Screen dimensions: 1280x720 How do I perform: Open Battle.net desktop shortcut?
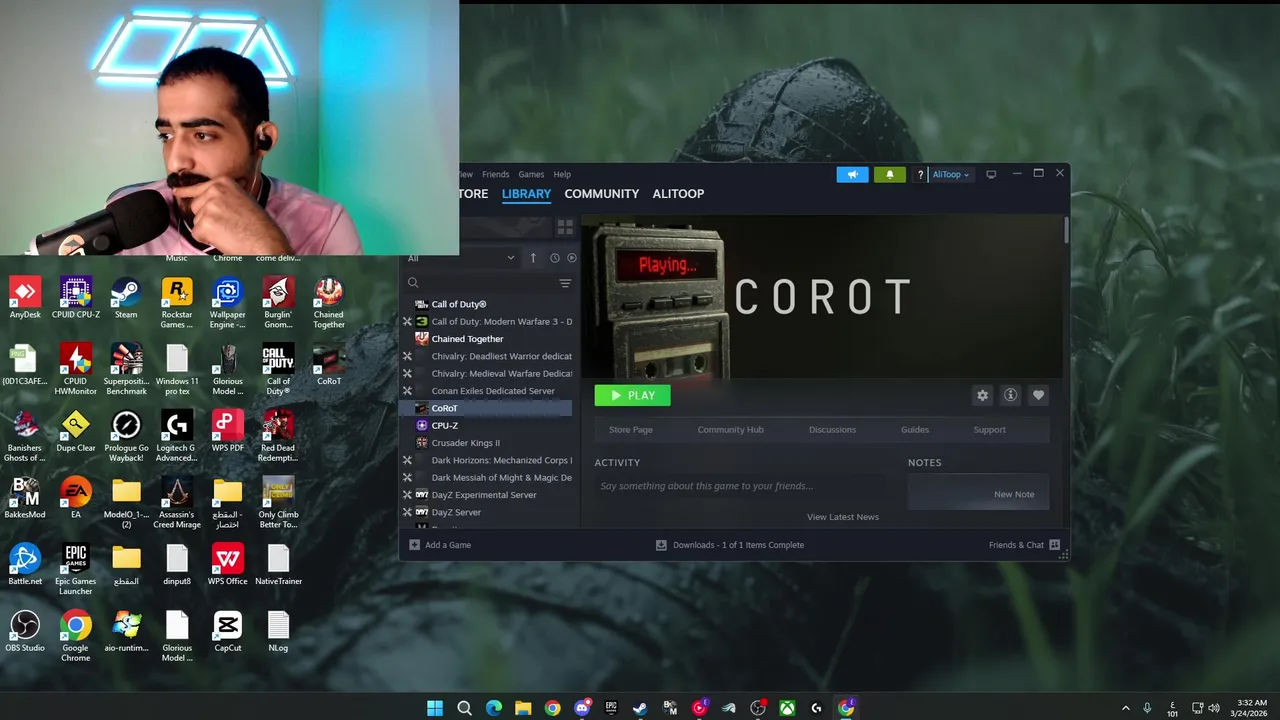point(25,565)
